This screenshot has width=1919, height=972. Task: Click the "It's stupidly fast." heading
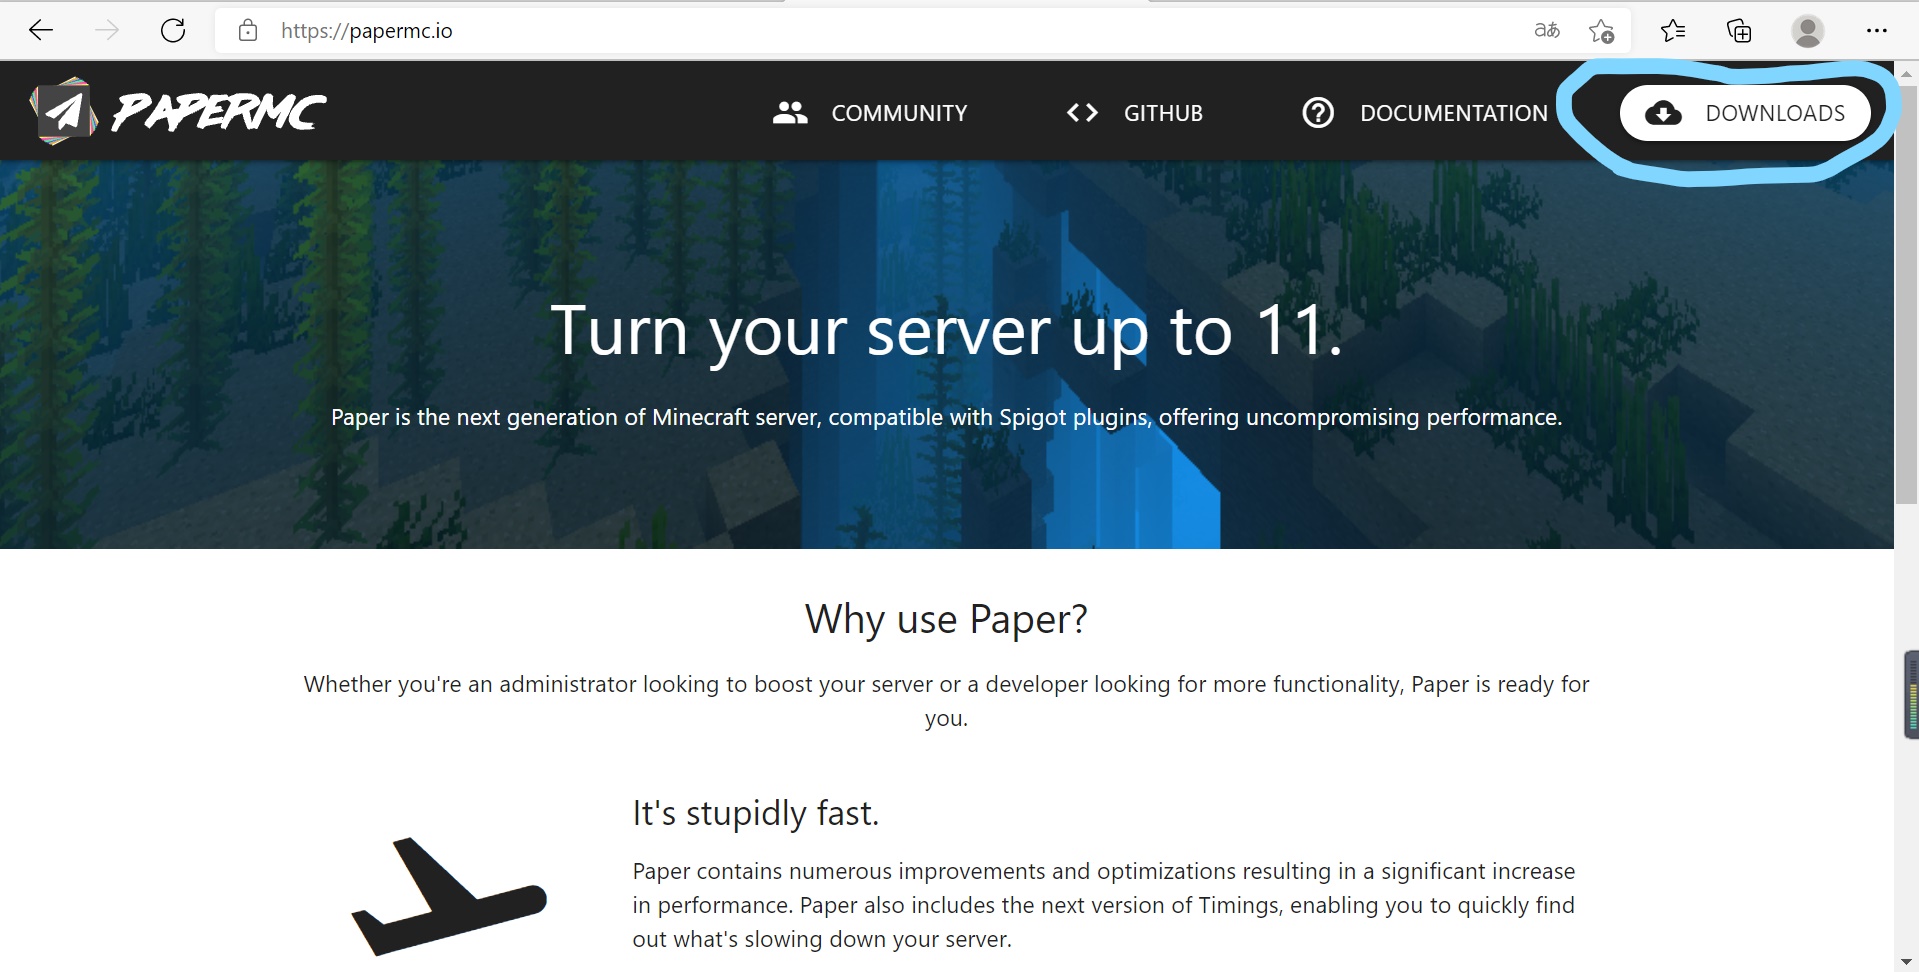coord(755,813)
